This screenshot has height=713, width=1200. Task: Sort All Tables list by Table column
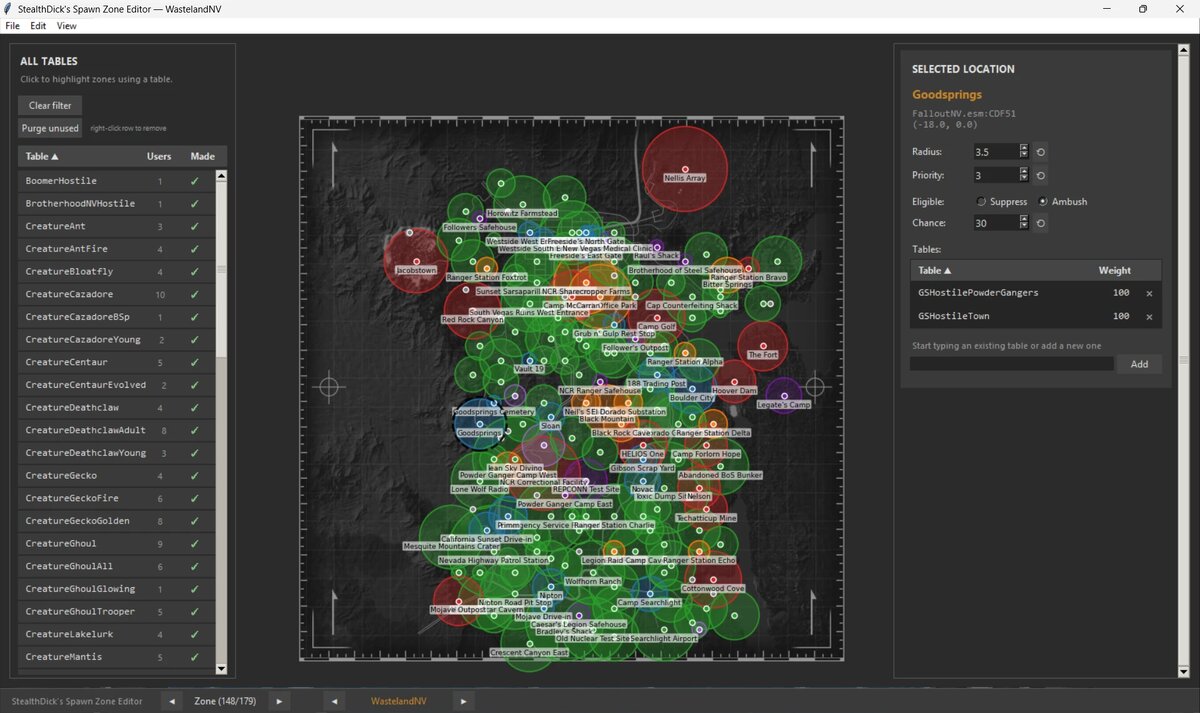click(x=42, y=156)
